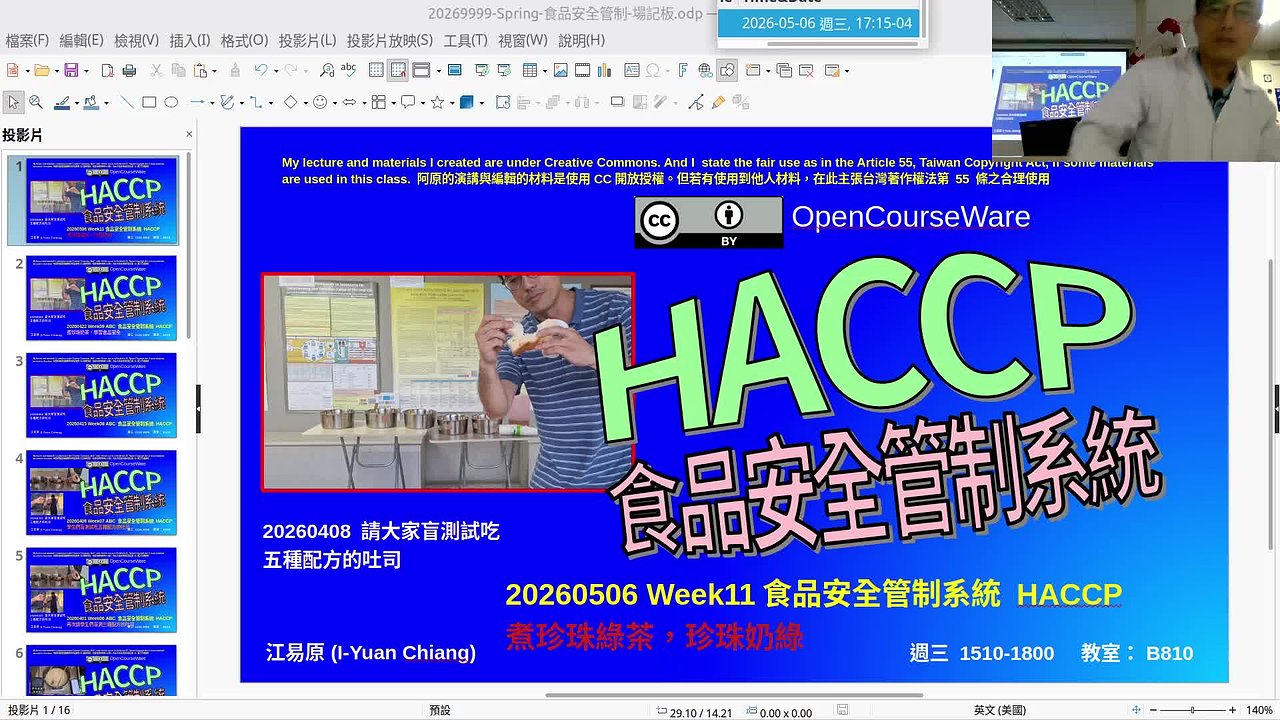1280x720 pixels.
Task: Click the Delete Slide icon
Action: tap(806, 70)
